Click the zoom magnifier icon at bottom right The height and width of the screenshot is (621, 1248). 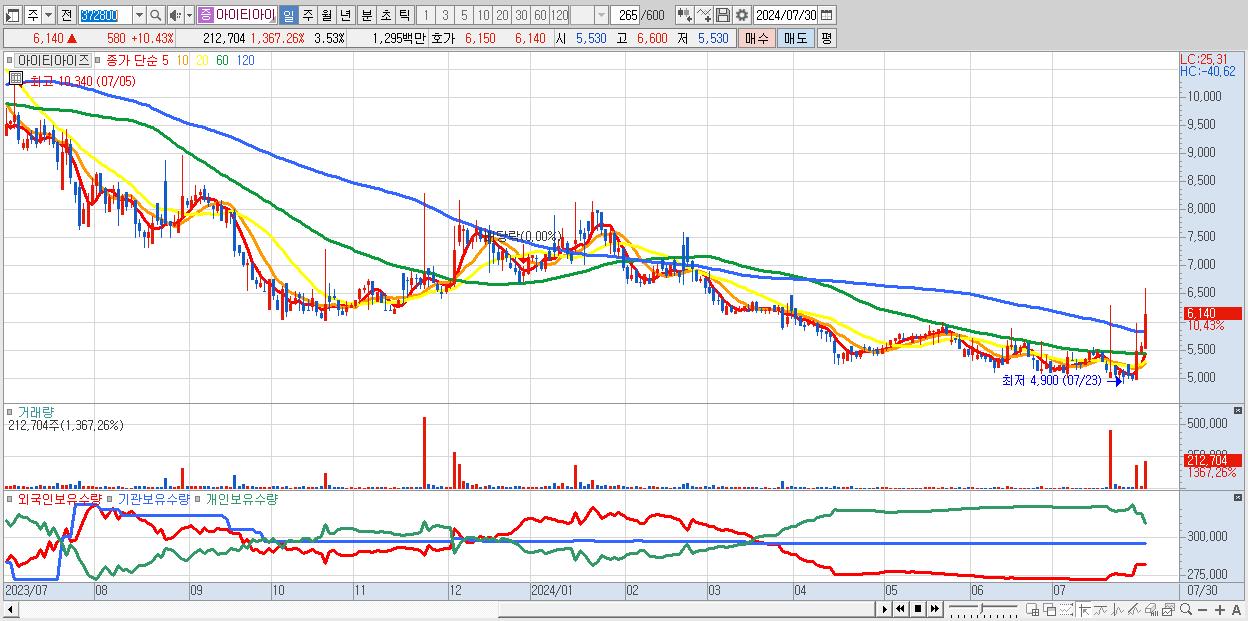point(1186,609)
